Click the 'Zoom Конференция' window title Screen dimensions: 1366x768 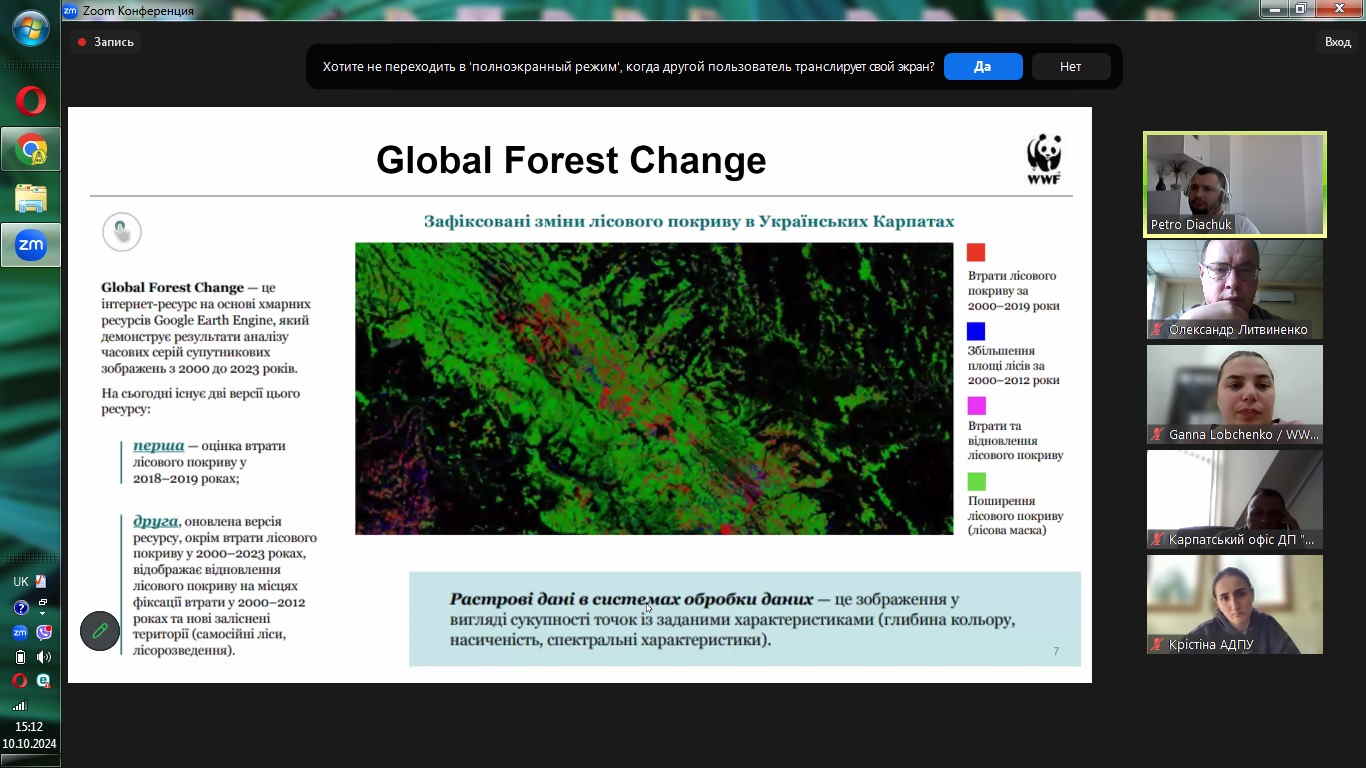click(x=139, y=11)
